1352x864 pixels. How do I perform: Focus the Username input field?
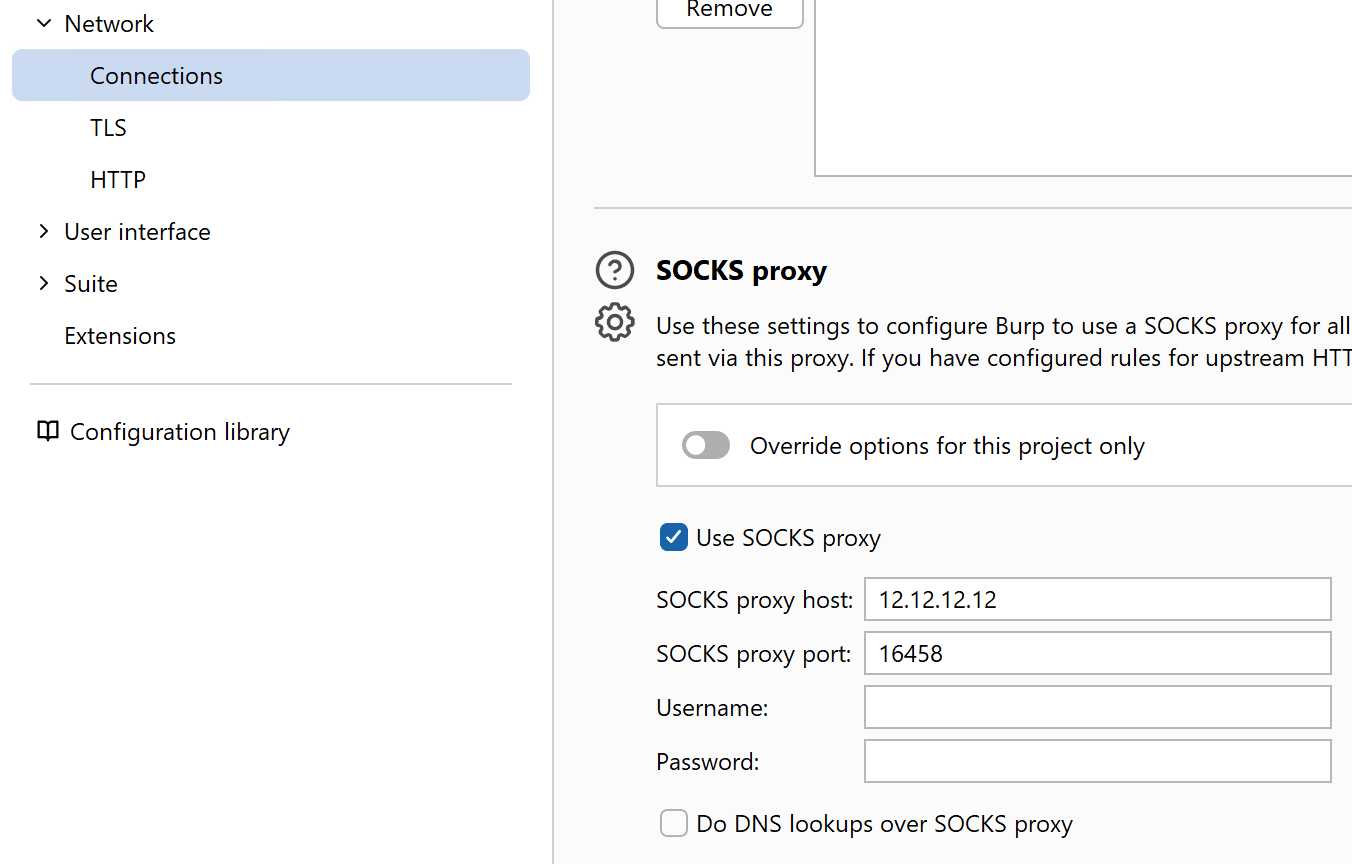[x=1097, y=707]
